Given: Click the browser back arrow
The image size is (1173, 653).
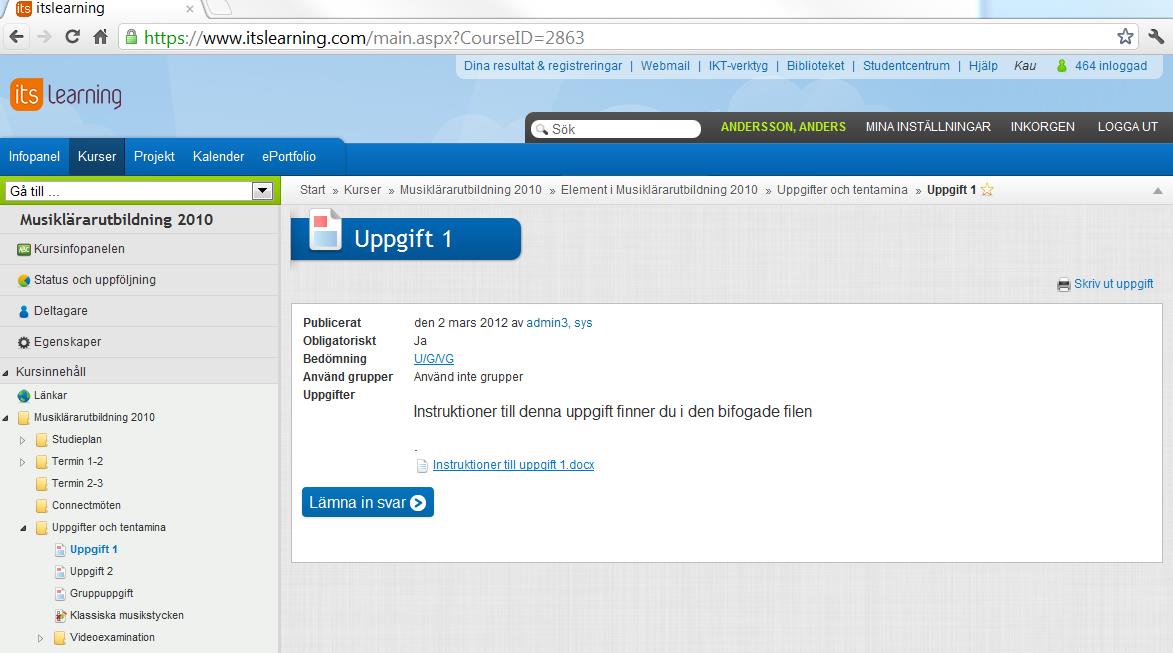Looking at the screenshot, I should (x=16, y=37).
